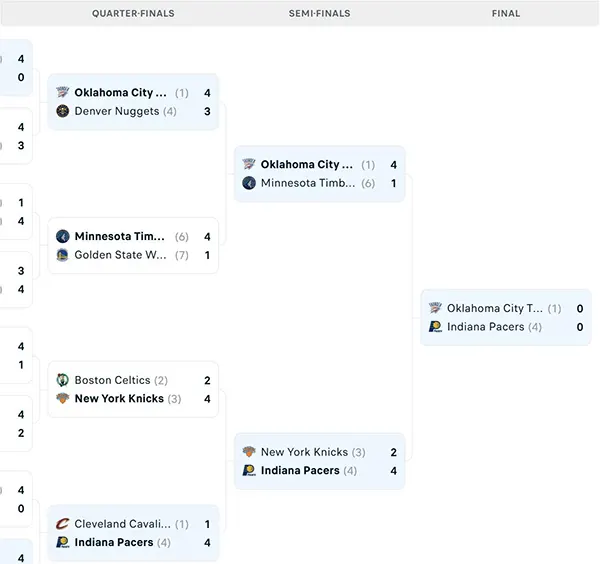Click Knicks logo in semi-final matchup
The height and width of the screenshot is (564, 600).
[249, 452]
